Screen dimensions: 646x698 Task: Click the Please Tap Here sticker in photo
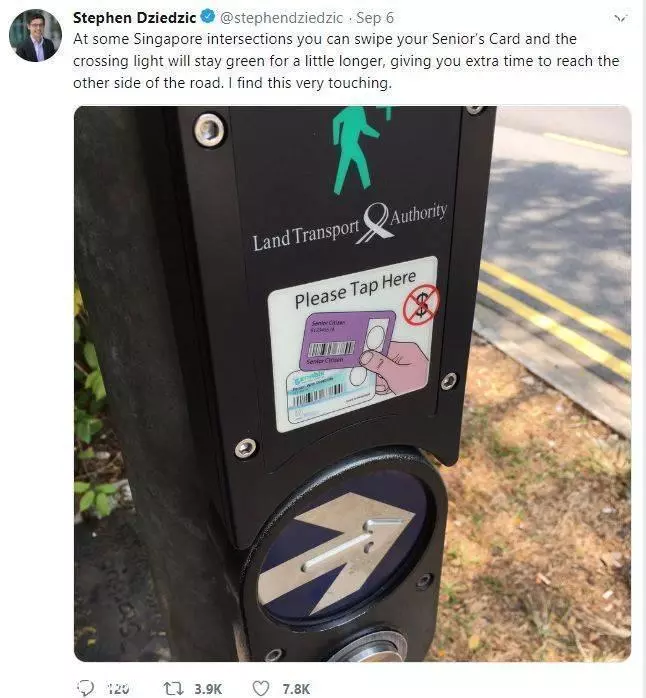(353, 344)
